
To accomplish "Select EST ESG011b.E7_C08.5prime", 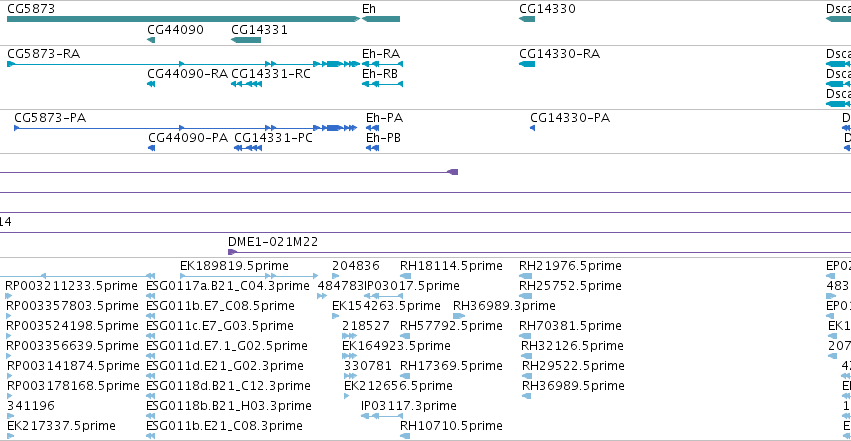I will coord(220,306).
